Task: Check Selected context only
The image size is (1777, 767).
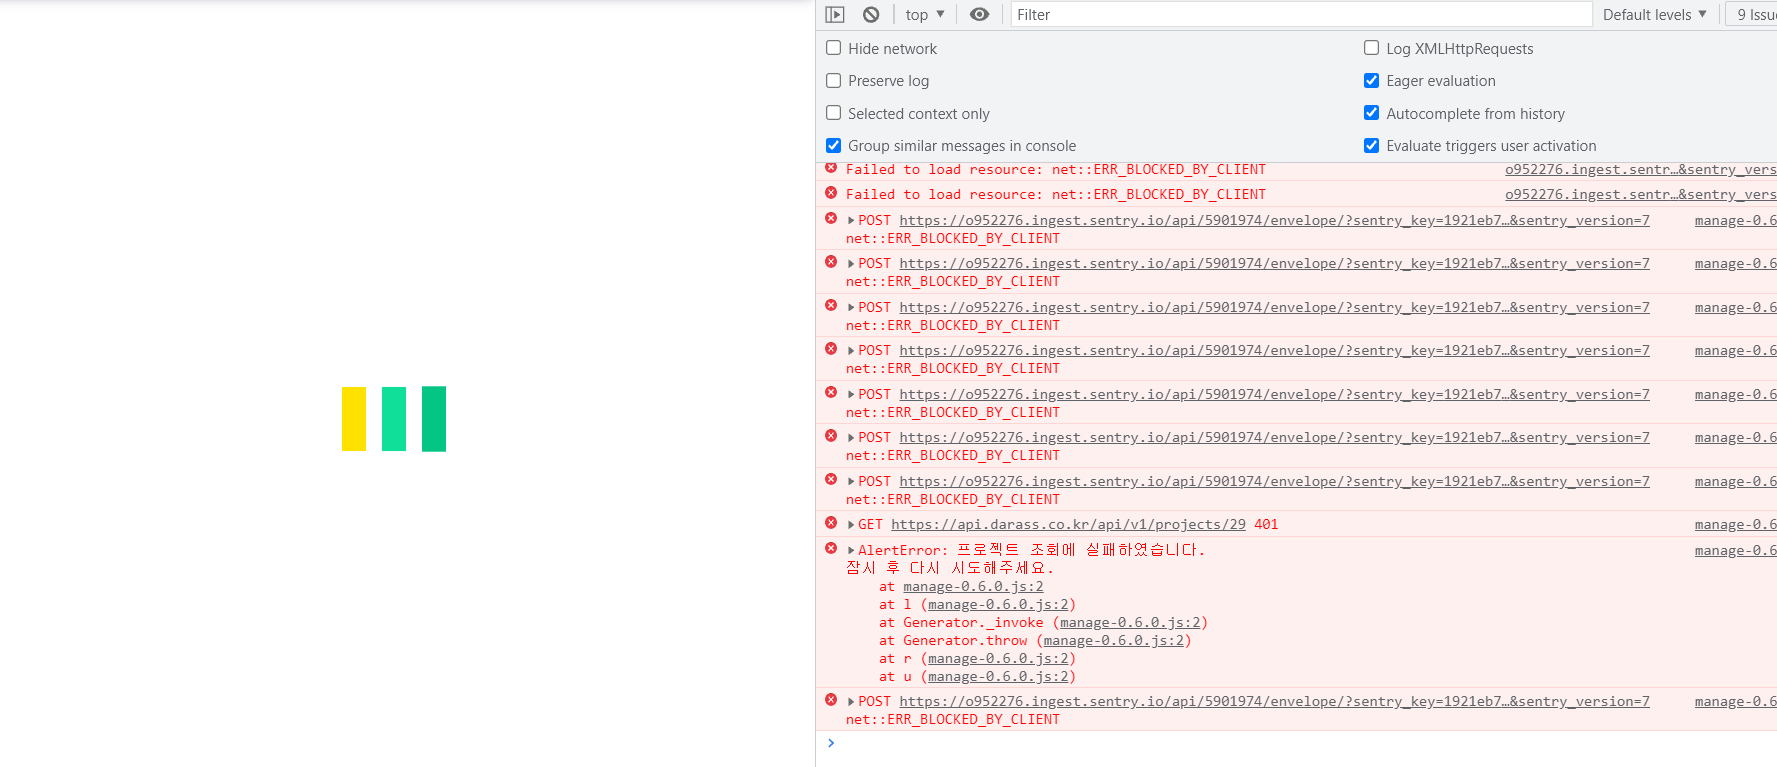Action: tap(834, 113)
